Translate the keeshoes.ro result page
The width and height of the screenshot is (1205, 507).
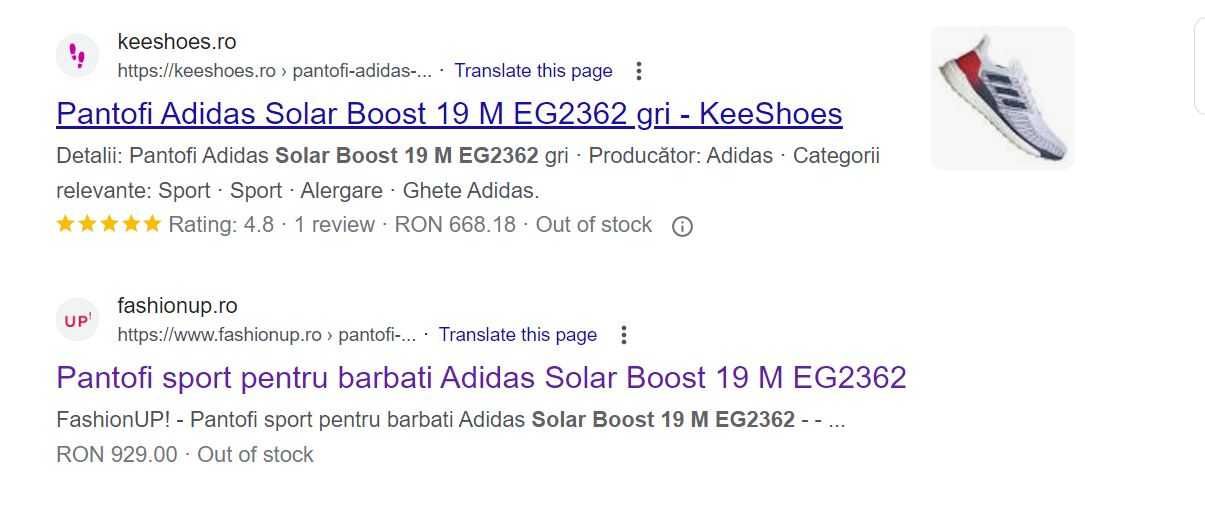tap(533, 71)
